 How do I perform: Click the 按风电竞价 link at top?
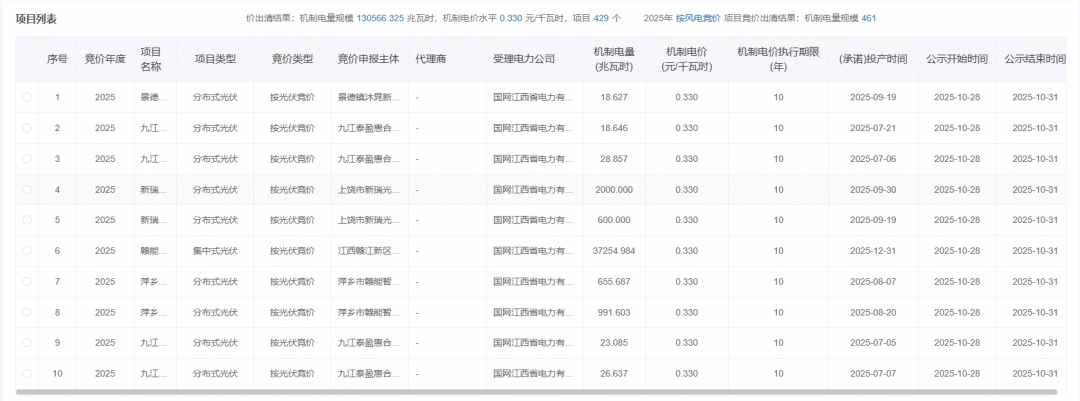point(698,19)
